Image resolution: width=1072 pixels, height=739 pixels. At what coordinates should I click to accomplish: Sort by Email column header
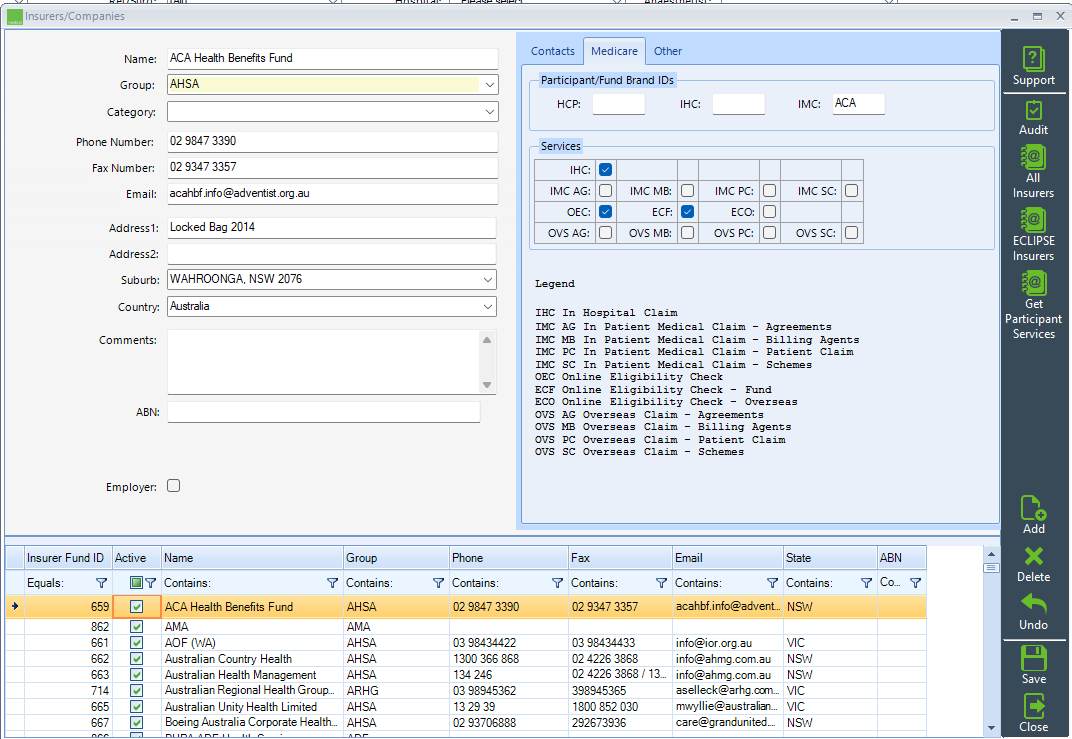point(727,558)
